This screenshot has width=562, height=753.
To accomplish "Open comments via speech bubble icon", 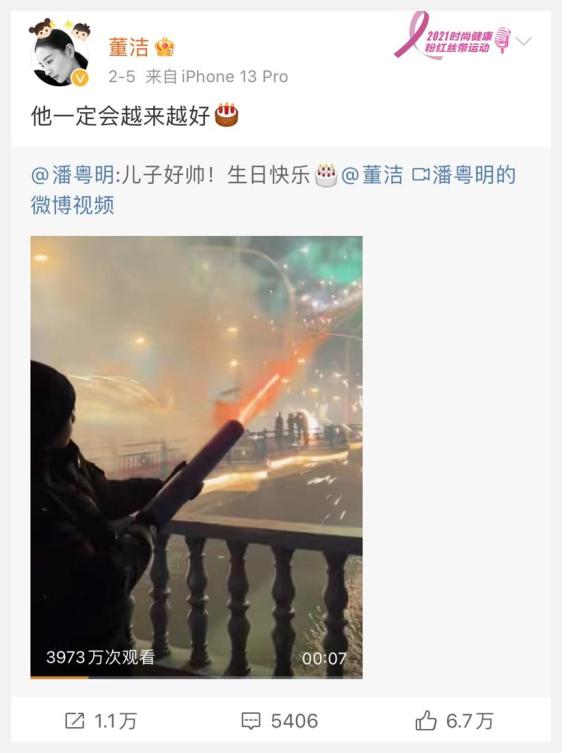I will (251, 721).
